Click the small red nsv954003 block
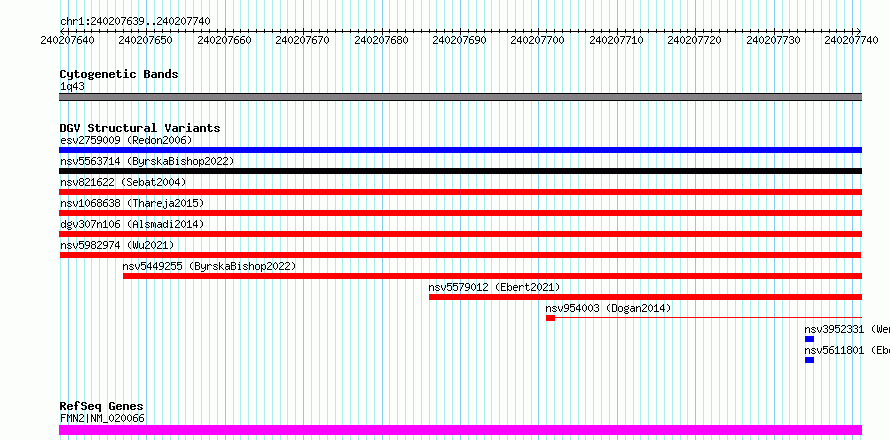 (x=551, y=318)
